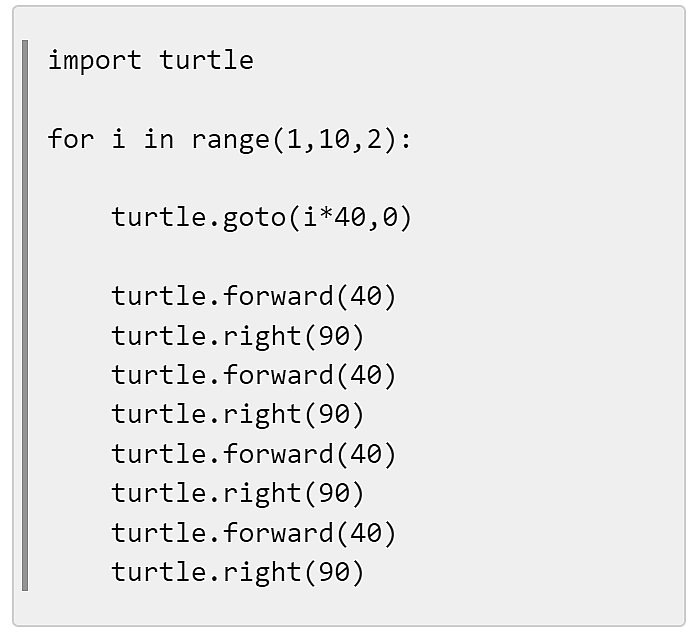Click the '1,10,2' arguments in range

(334, 140)
